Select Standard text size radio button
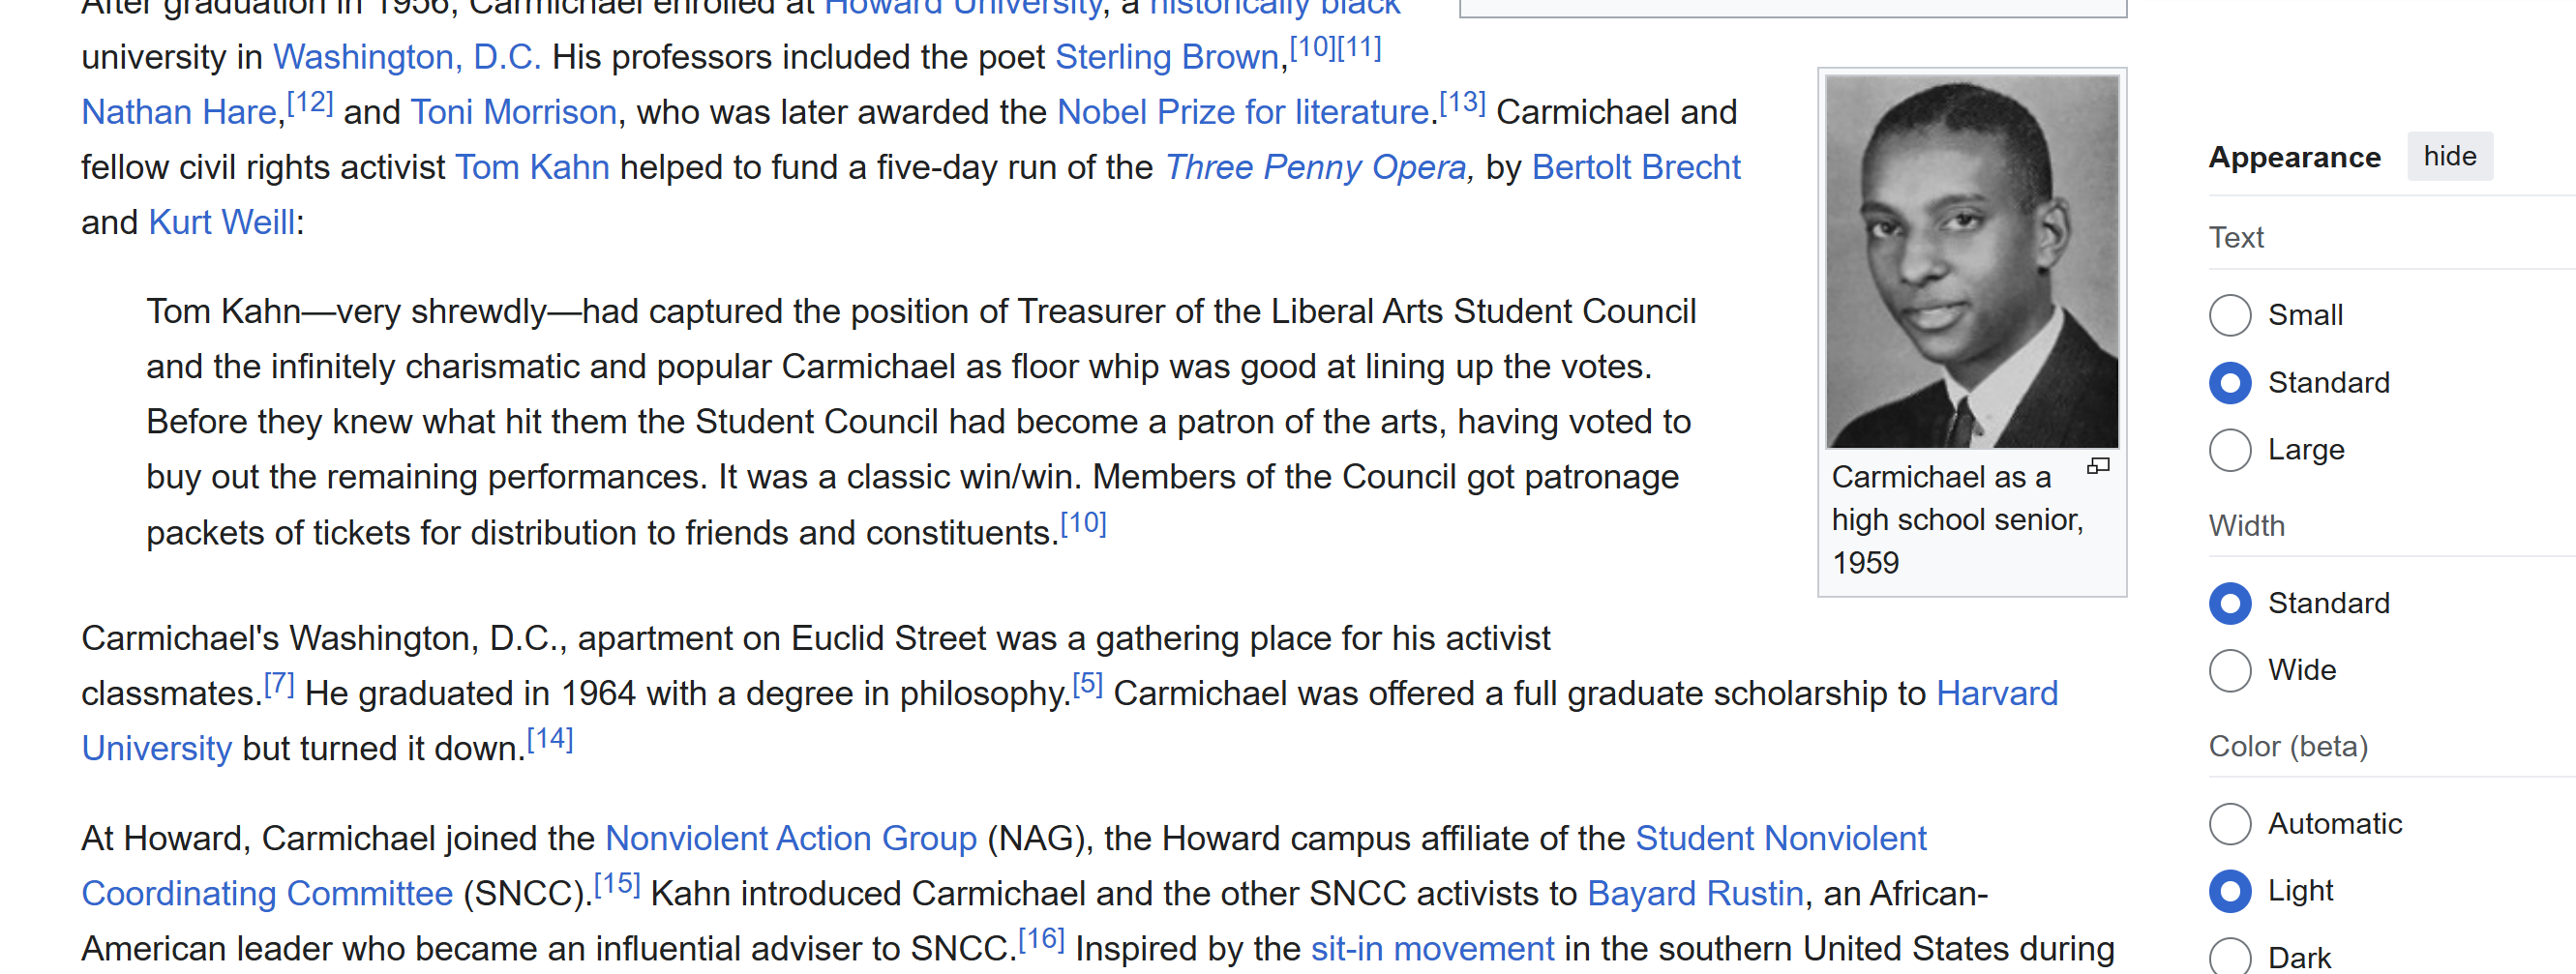2576x974 pixels. [2230, 383]
